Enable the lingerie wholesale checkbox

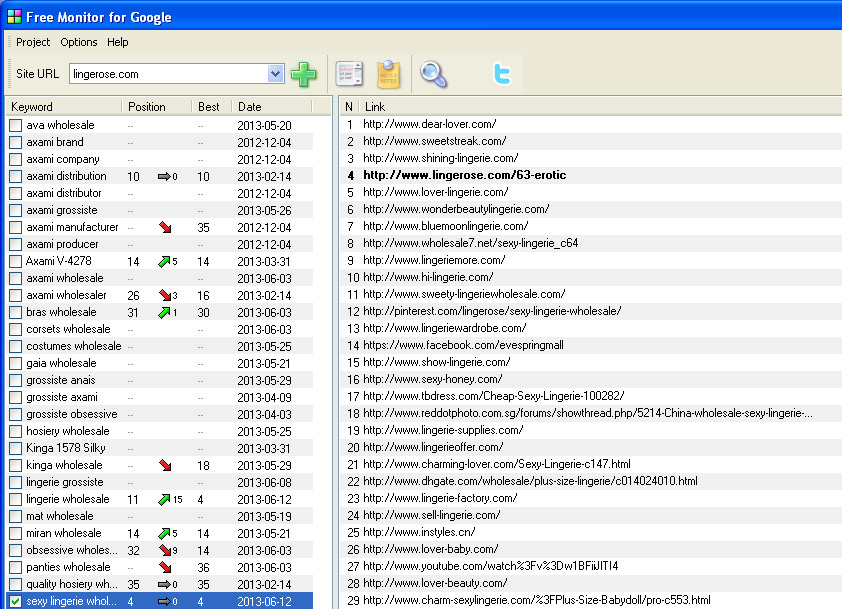[16, 499]
